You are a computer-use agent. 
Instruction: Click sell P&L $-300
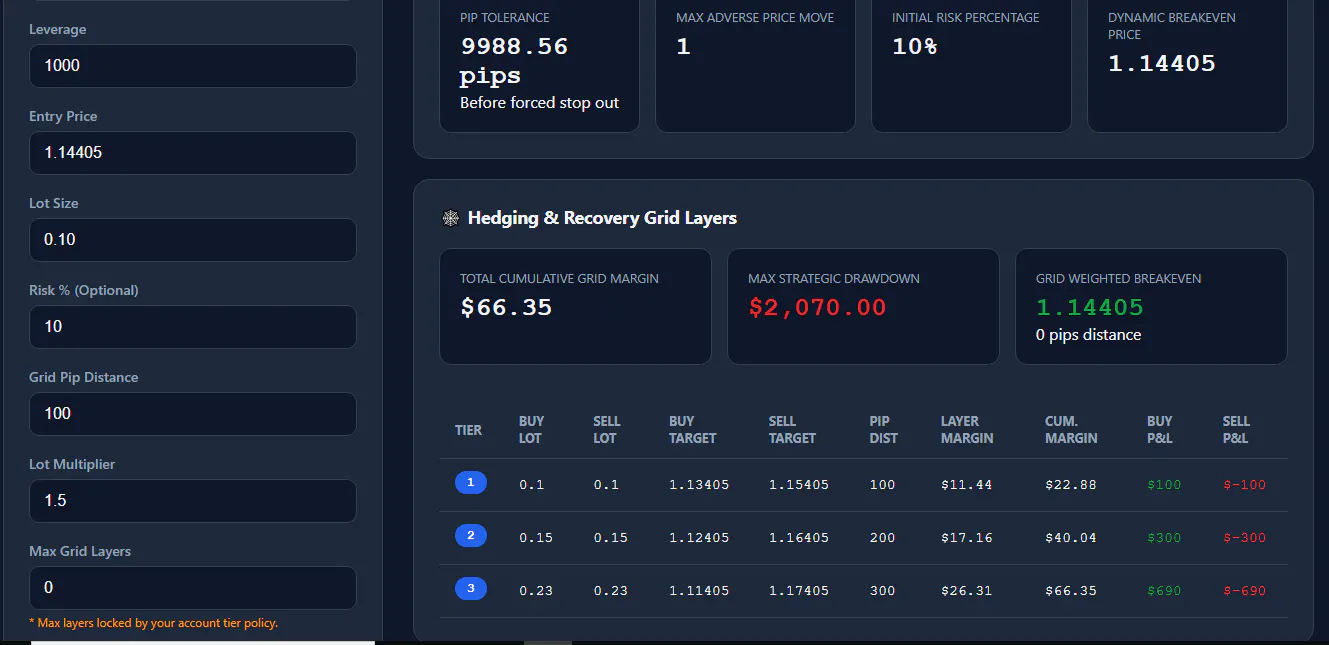pos(1244,538)
